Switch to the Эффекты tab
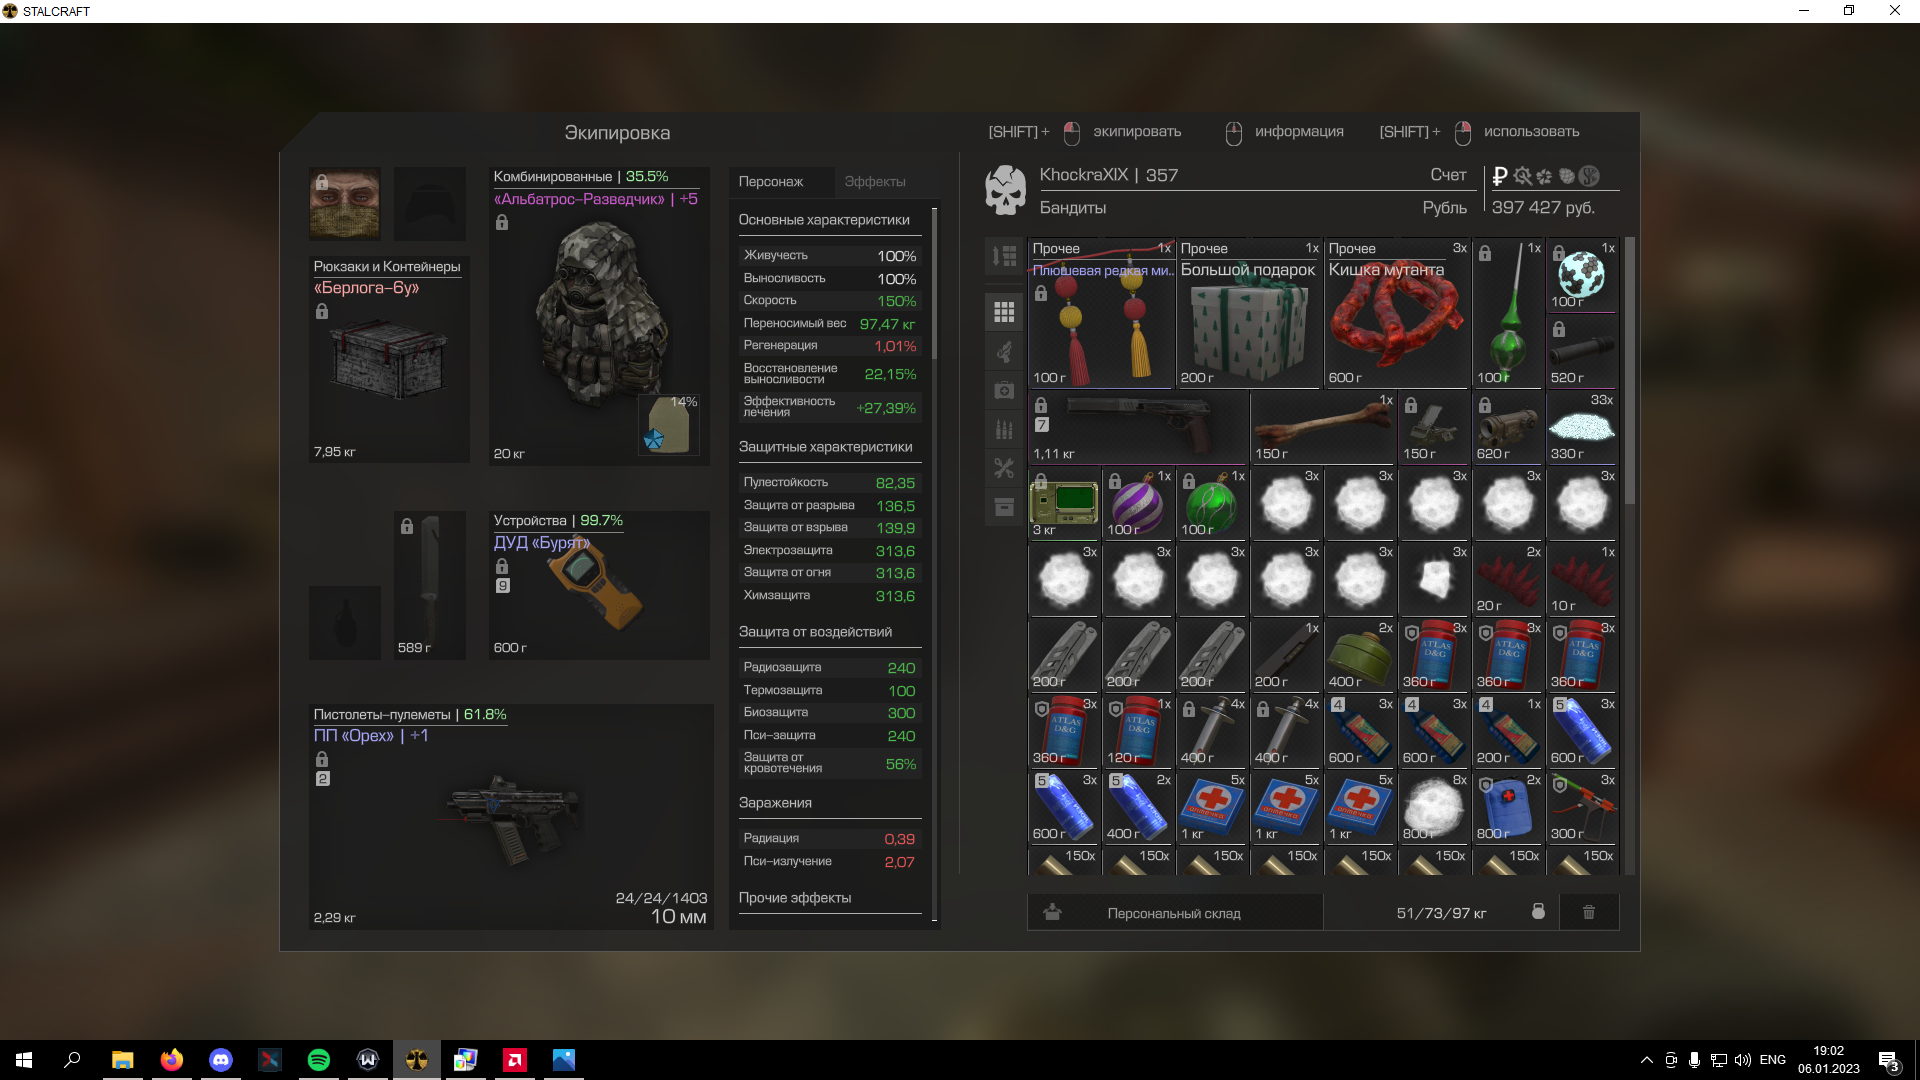This screenshot has width=1920, height=1080. click(875, 181)
